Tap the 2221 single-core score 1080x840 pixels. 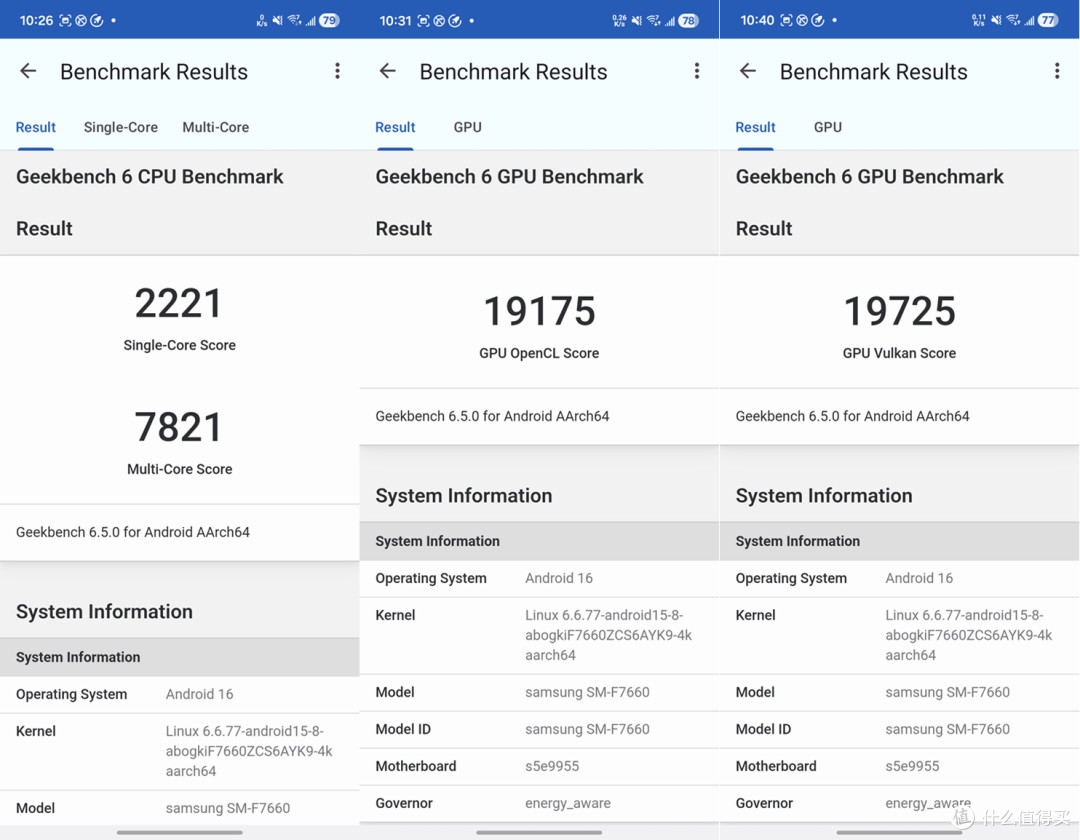179,304
